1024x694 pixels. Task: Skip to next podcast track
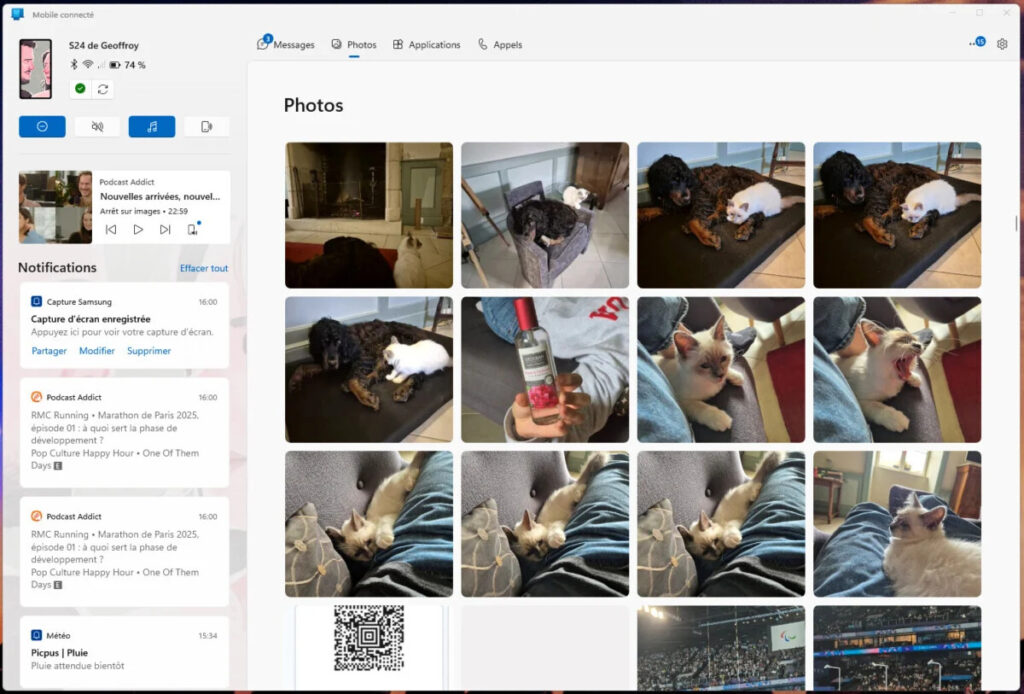[165, 230]
